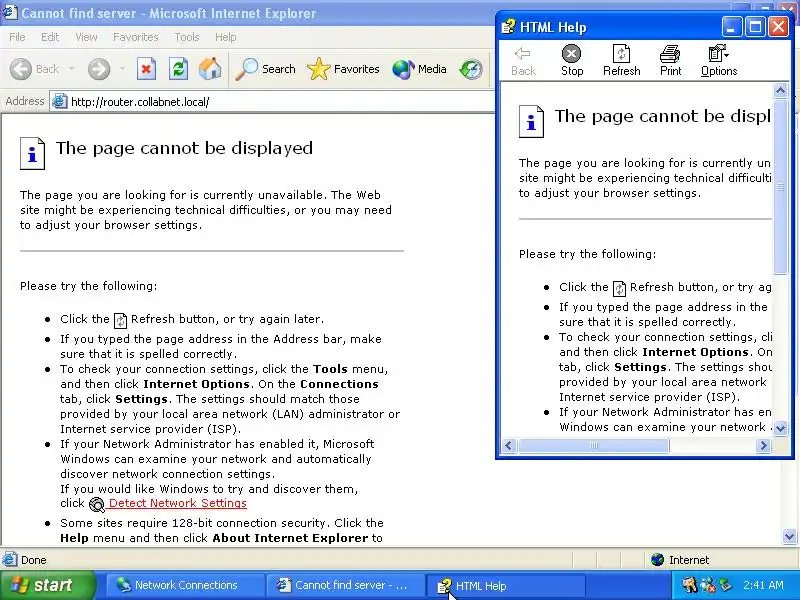This screenshot has height=600, width=800.
Task: Click the horizontal scrollbar thumb in HTML Help
Action: [x=593, y=445]
